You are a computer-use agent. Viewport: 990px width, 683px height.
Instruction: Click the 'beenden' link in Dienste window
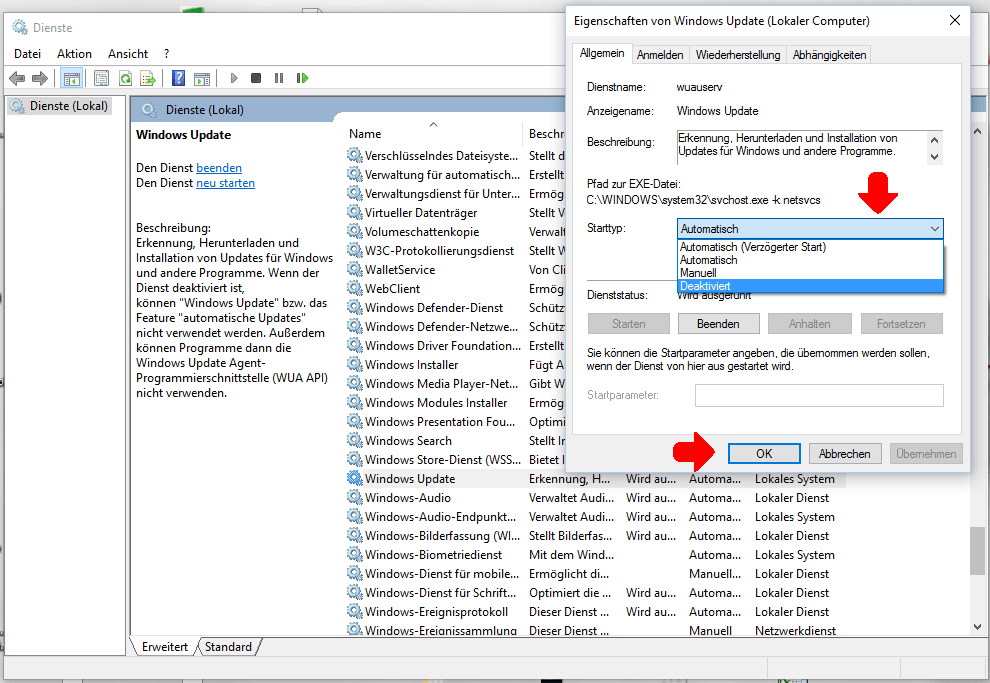pyautogui.click(x=219, y=168)
